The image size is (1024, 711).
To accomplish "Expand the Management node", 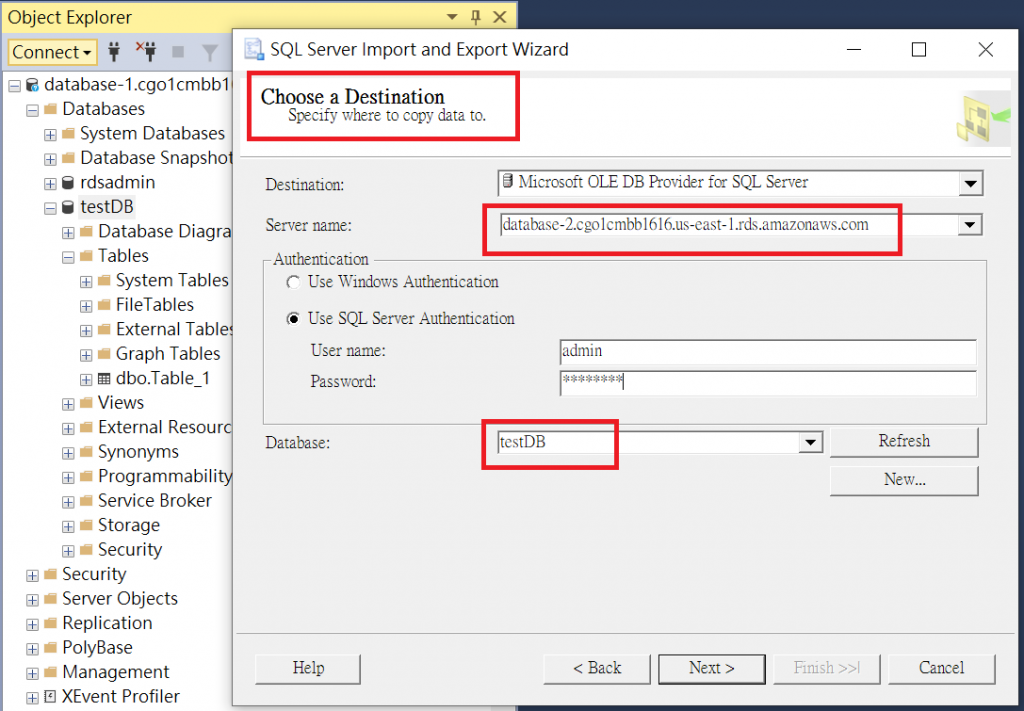I will pos(32,674).
